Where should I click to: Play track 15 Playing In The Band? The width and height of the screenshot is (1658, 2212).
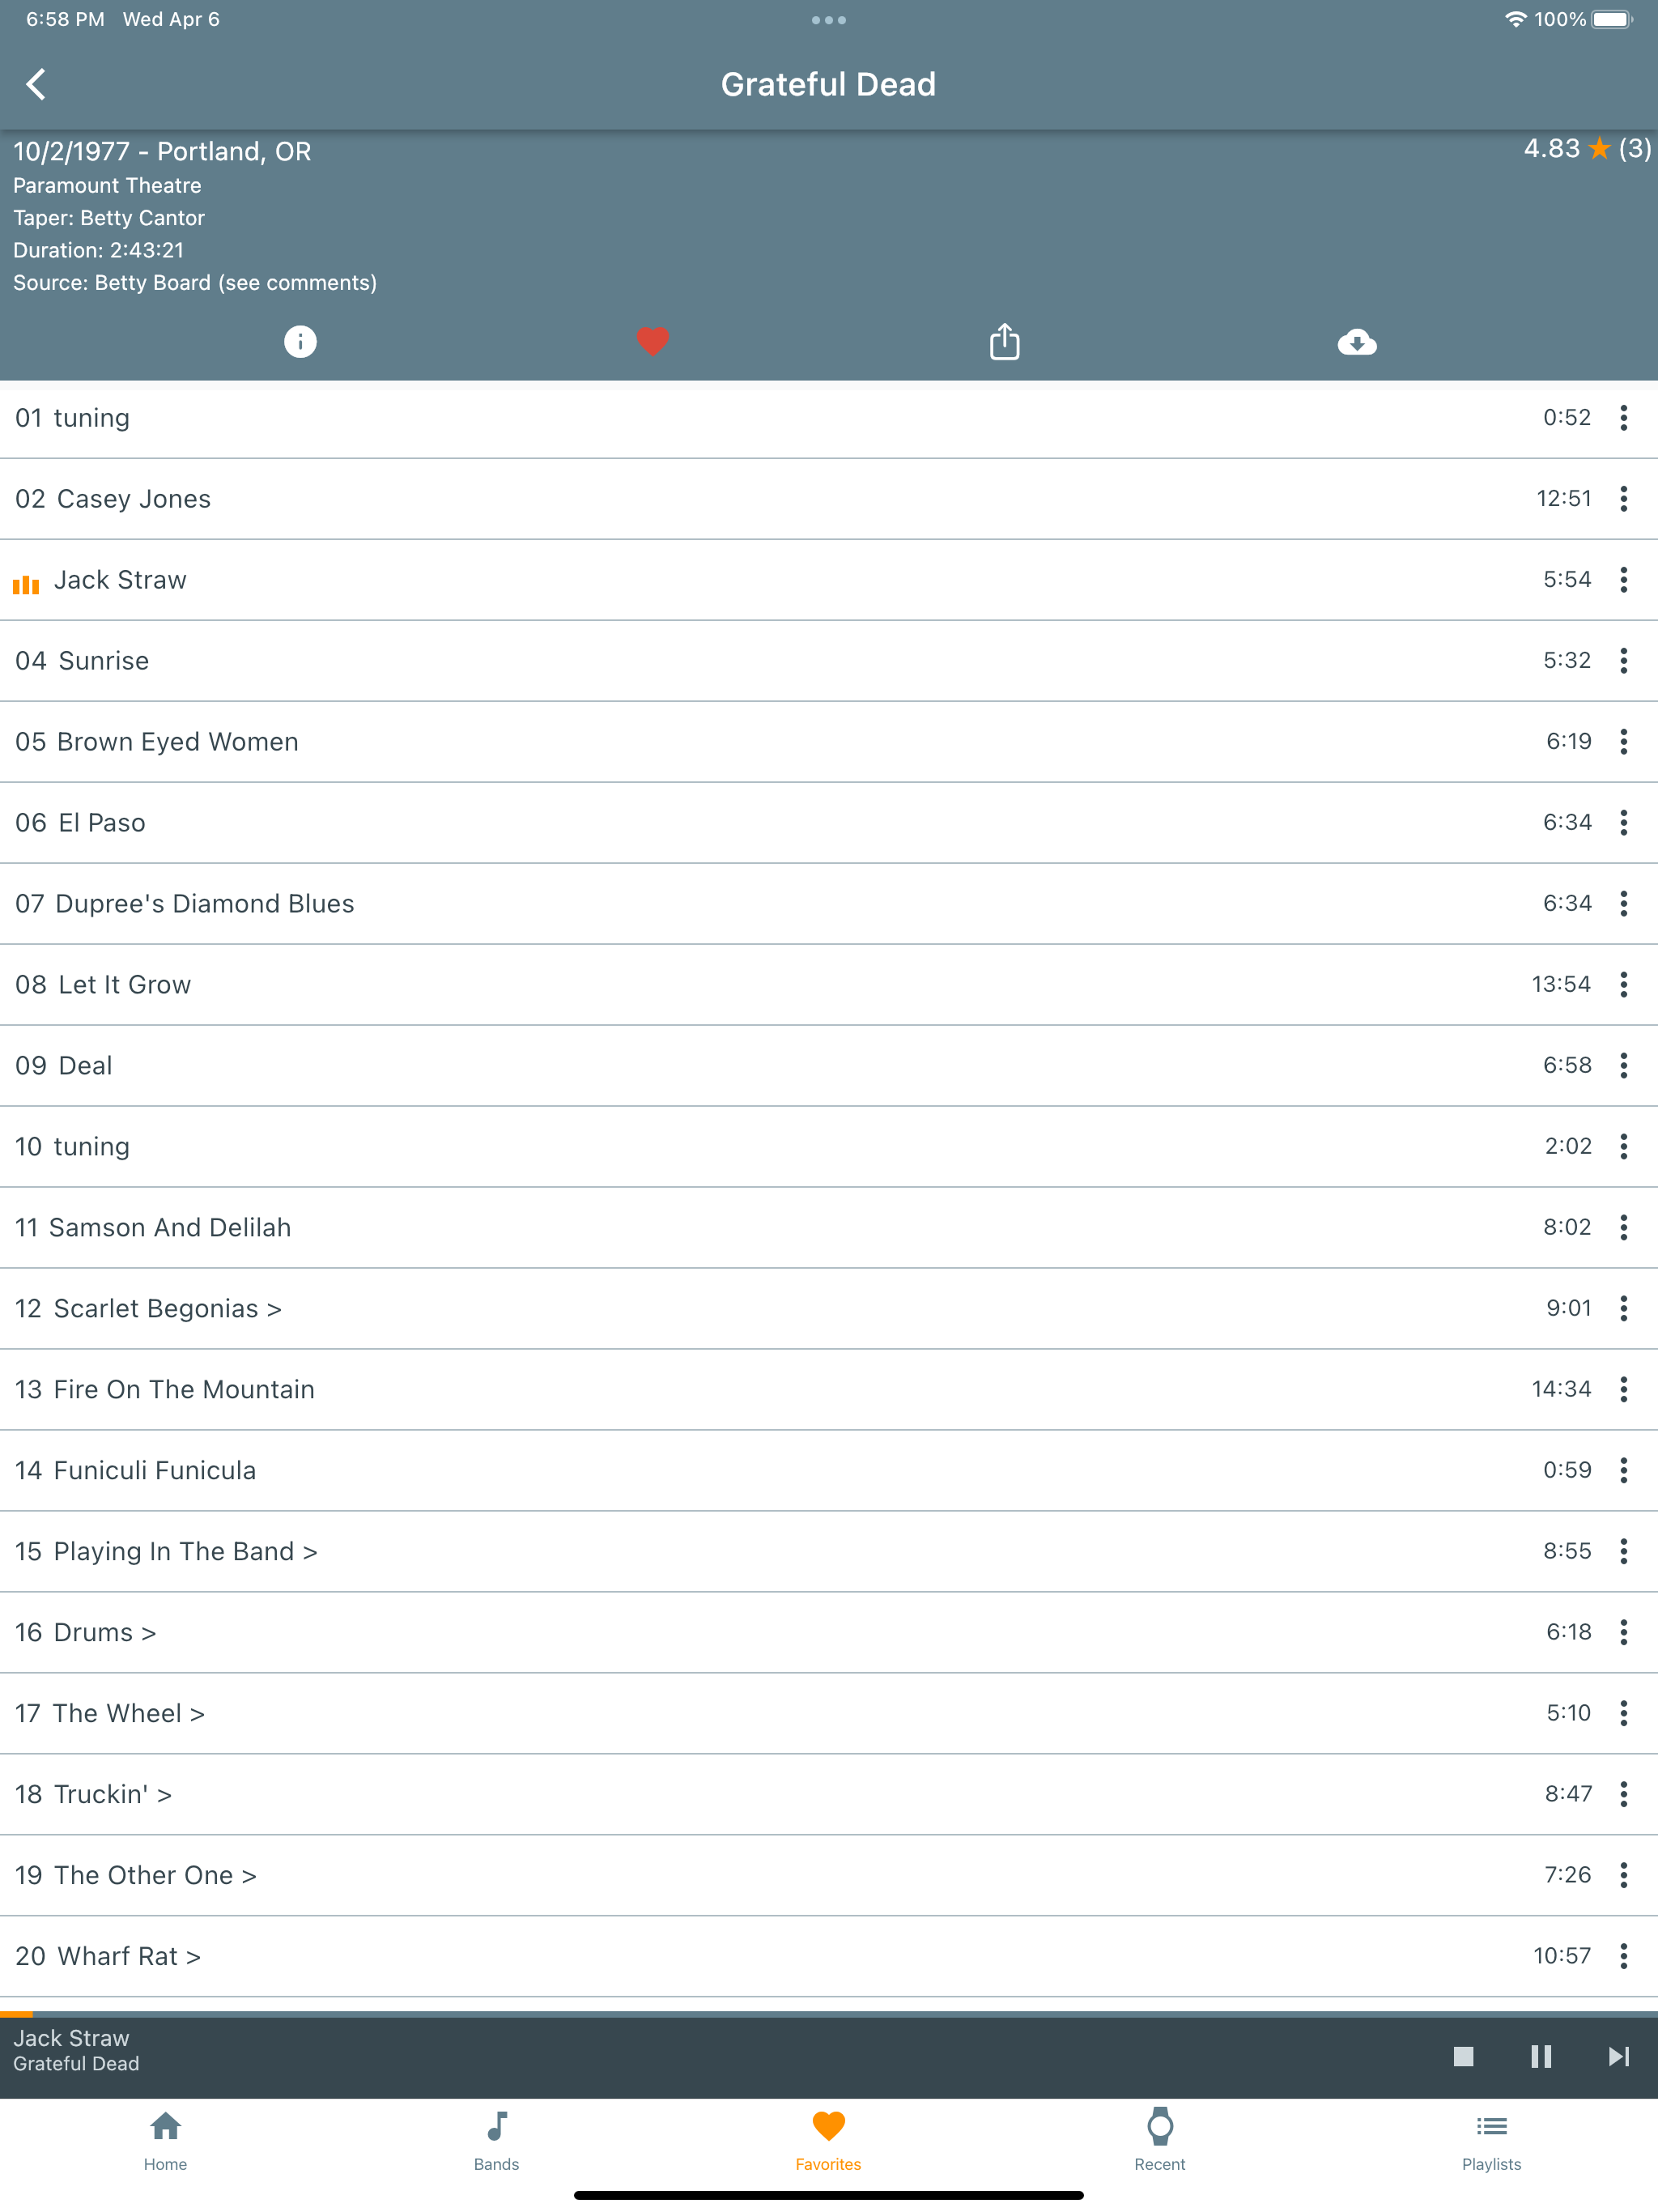(x=829, y=1552)
